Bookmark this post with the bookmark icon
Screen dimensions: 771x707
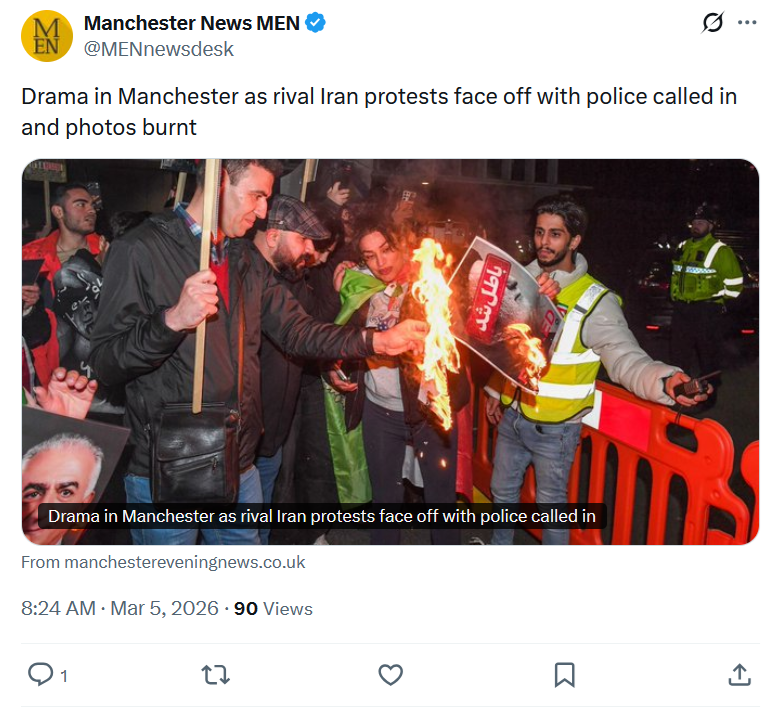pyautogui.click(x=564, y=675)
